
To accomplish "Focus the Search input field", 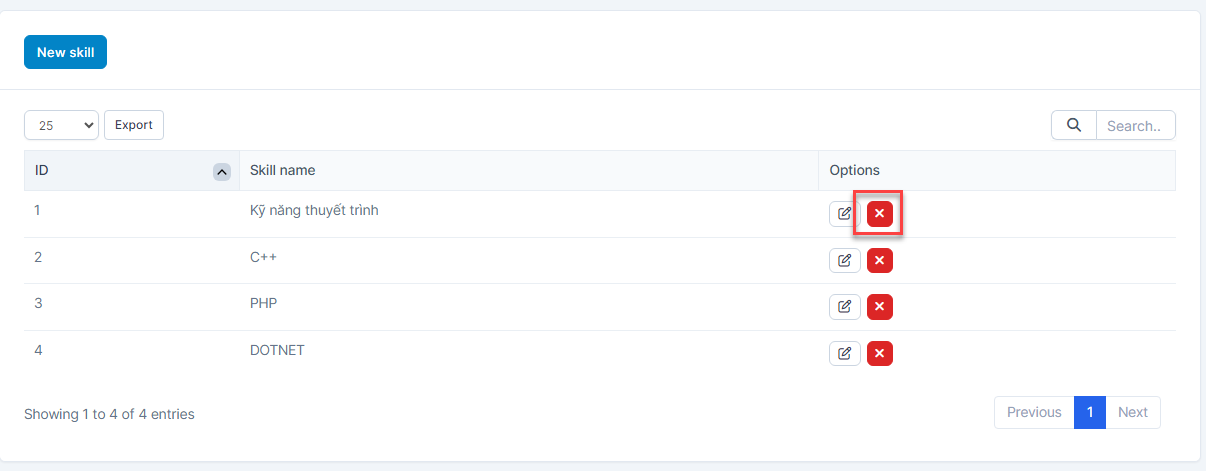I will pyautogui.click(x=1135, y=126).
